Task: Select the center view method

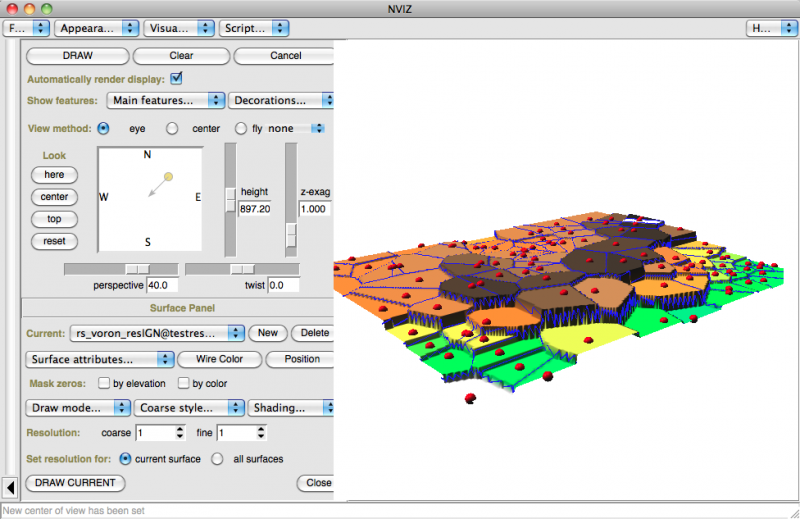Action: [x=172, y=129]
